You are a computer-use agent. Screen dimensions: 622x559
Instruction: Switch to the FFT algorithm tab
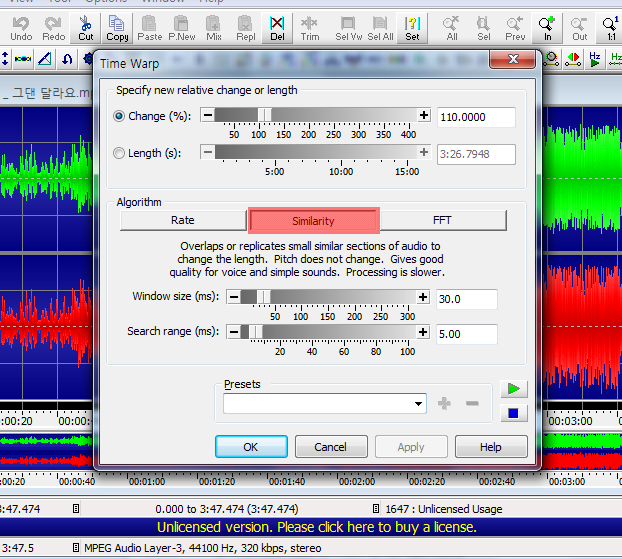pos(441,220)
